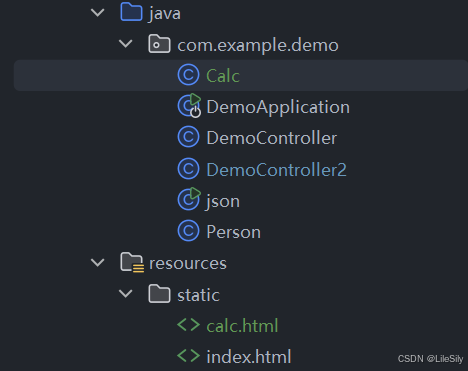Select the DemoController2 file

[276, 170]
